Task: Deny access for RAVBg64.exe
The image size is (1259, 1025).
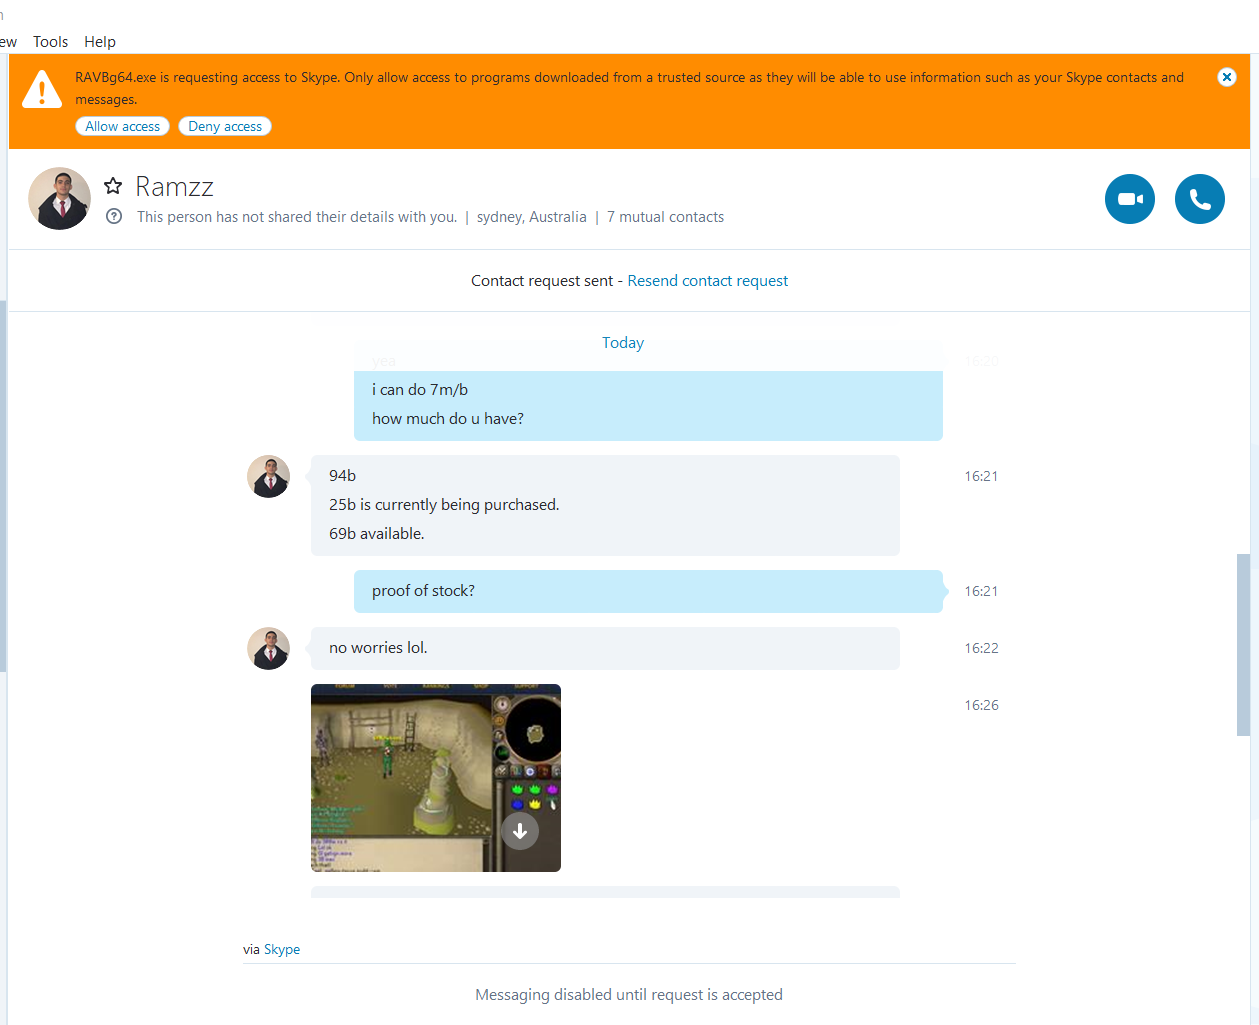Action: coord(225,126)
